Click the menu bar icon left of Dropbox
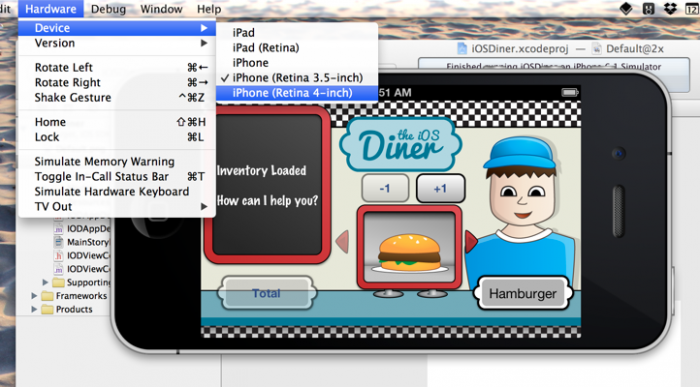 pyautogui.click(x=648, y=8)
